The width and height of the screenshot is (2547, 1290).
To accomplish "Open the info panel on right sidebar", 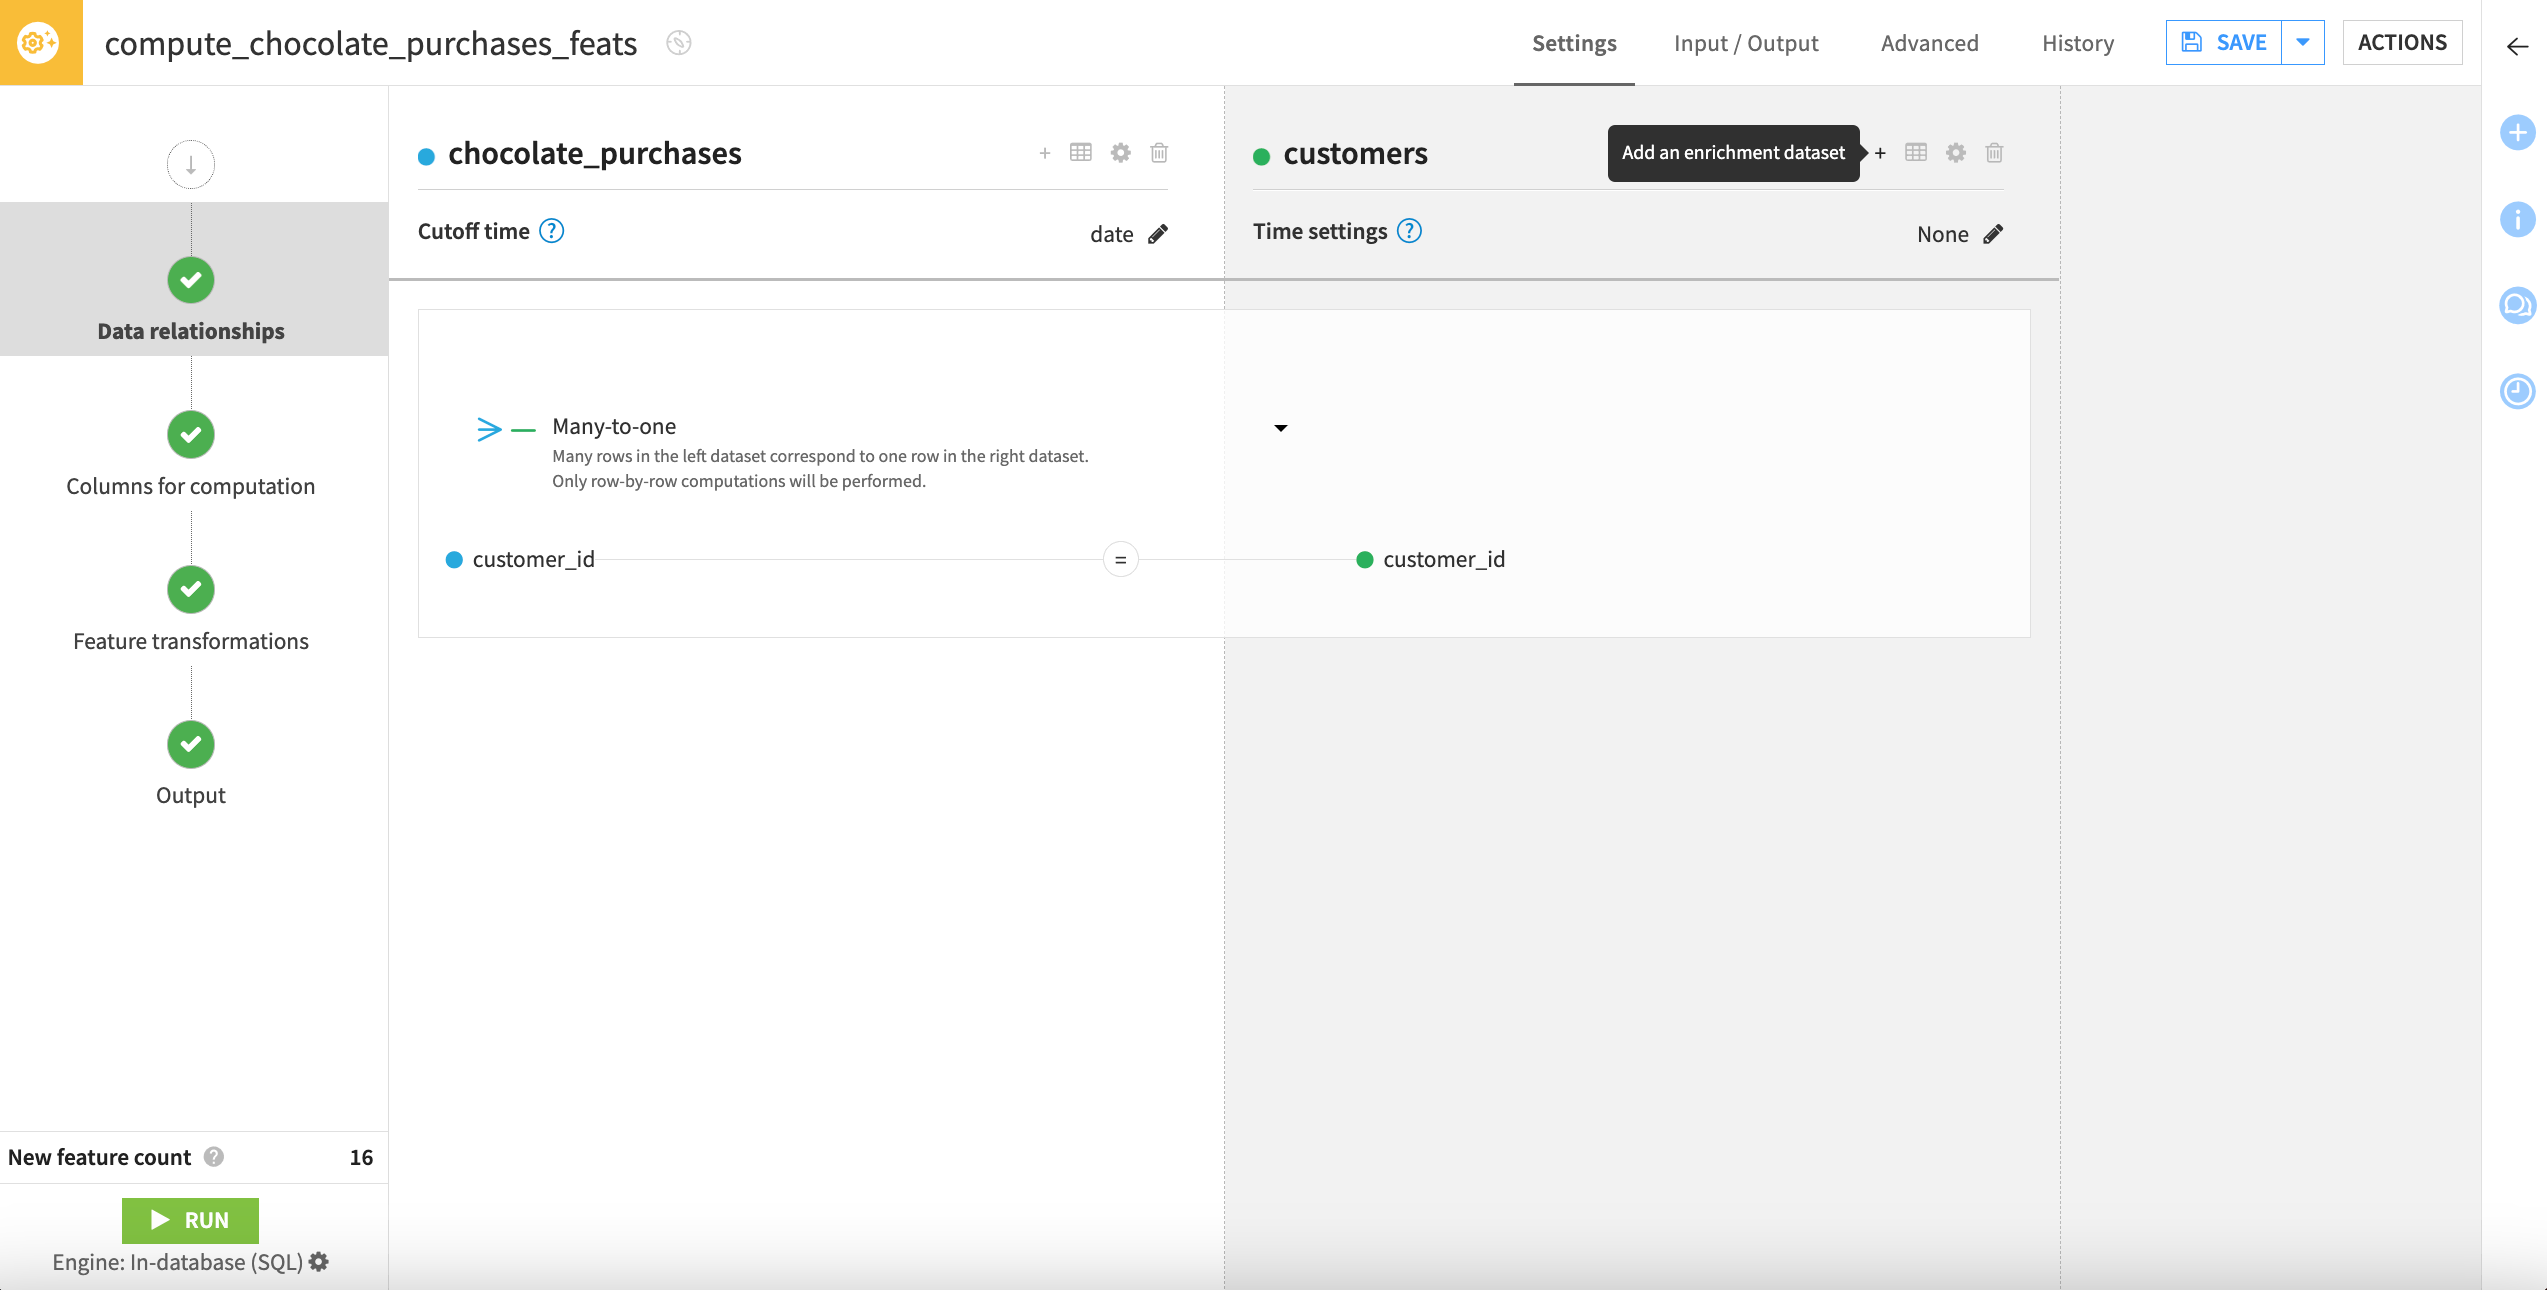I will [x=2517, y=219].
